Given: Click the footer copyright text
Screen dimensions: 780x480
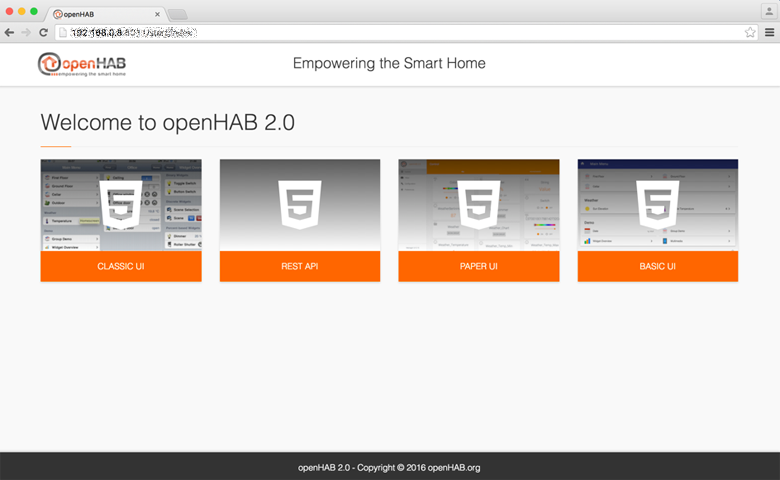Looking at the screenshot, I should click(x=389, y=468).
